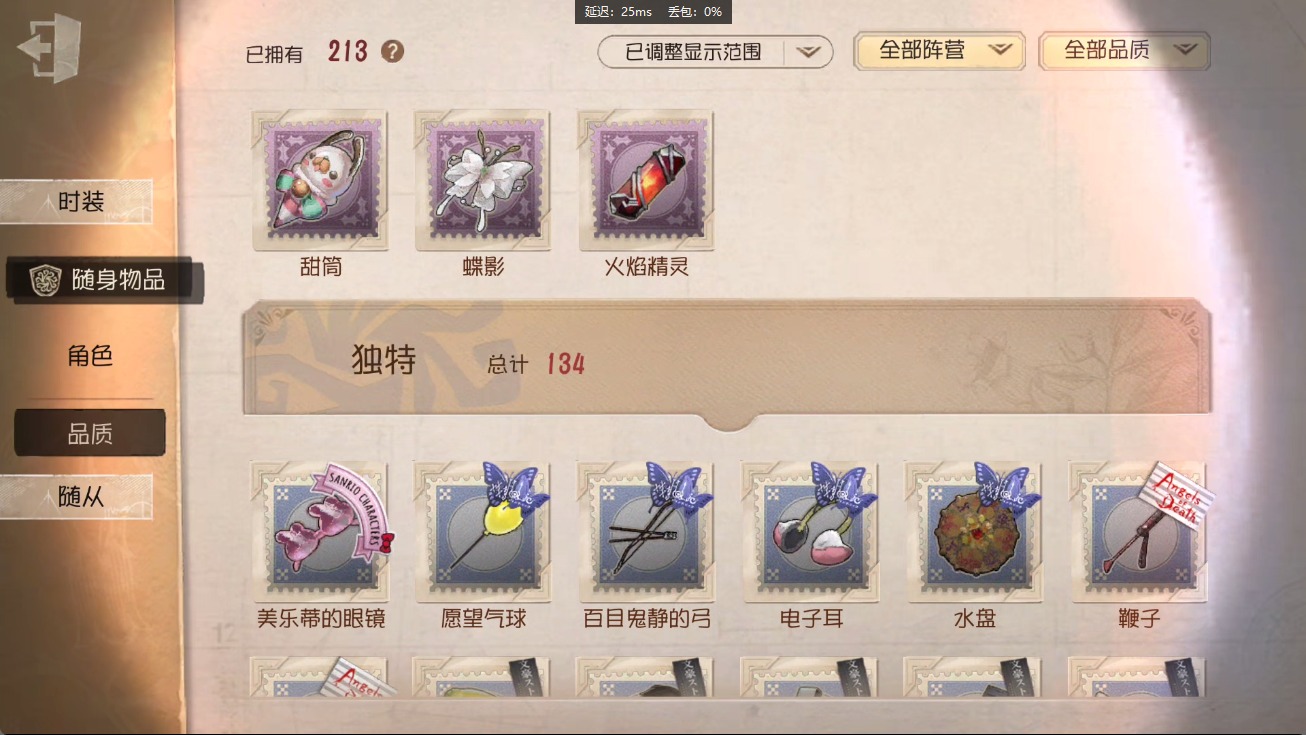This screenshot has height=735, width=1306.
Task: Choose the 愿望气球 balloon item
Action: click(x=484, y=532)
